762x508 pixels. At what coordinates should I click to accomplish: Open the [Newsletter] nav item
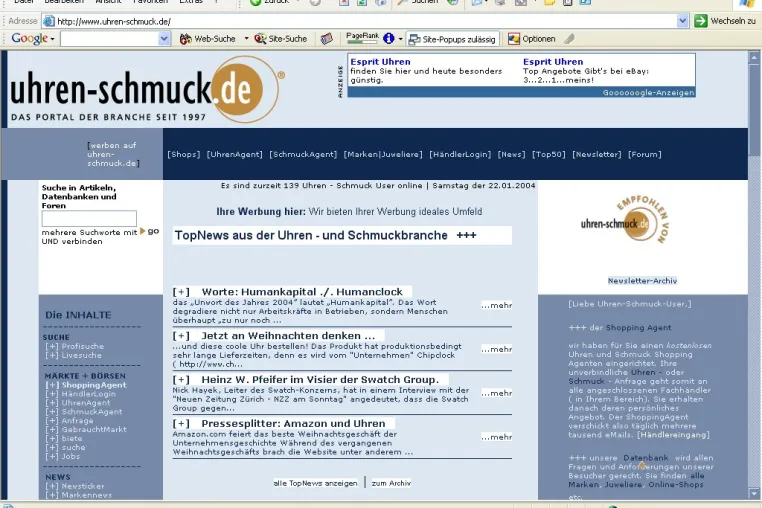(x=597, y=155)
